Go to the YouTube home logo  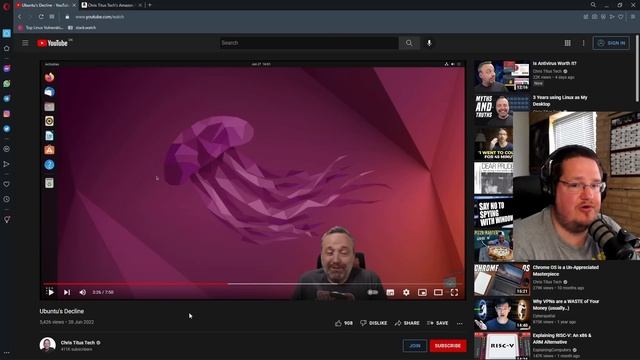[53, 43]
